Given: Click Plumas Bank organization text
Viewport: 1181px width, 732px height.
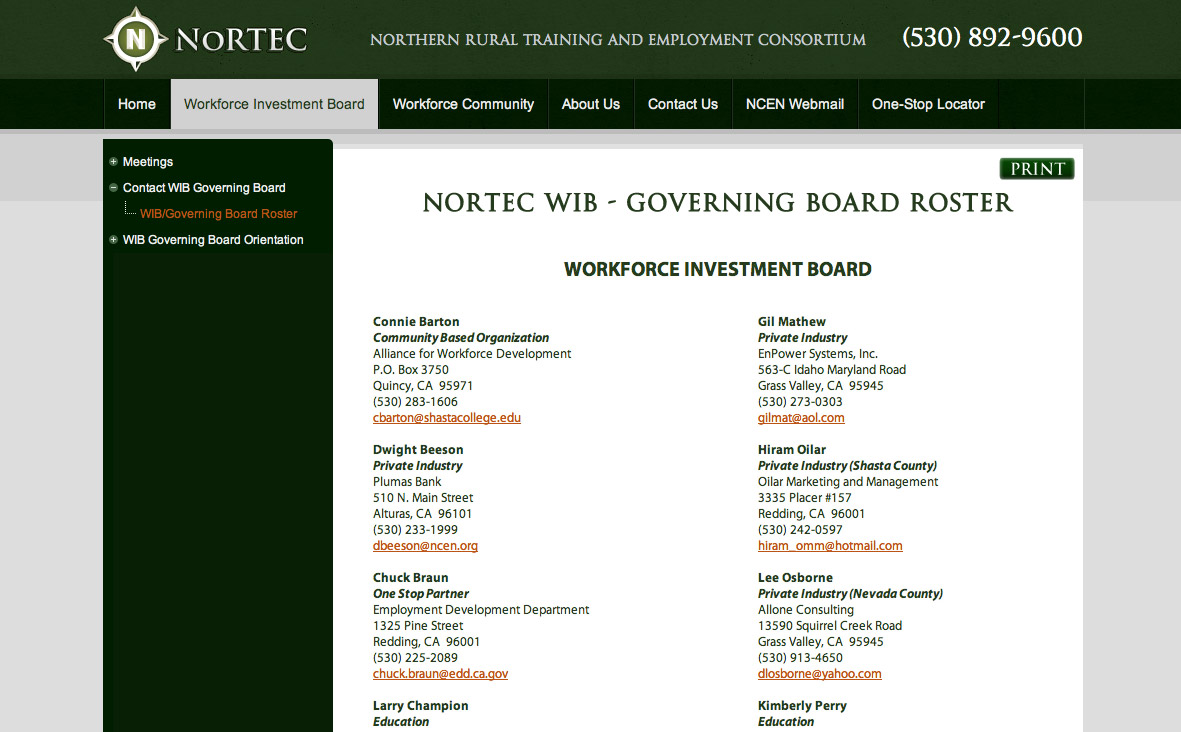Looking at the screenshot, I should 407,482.
